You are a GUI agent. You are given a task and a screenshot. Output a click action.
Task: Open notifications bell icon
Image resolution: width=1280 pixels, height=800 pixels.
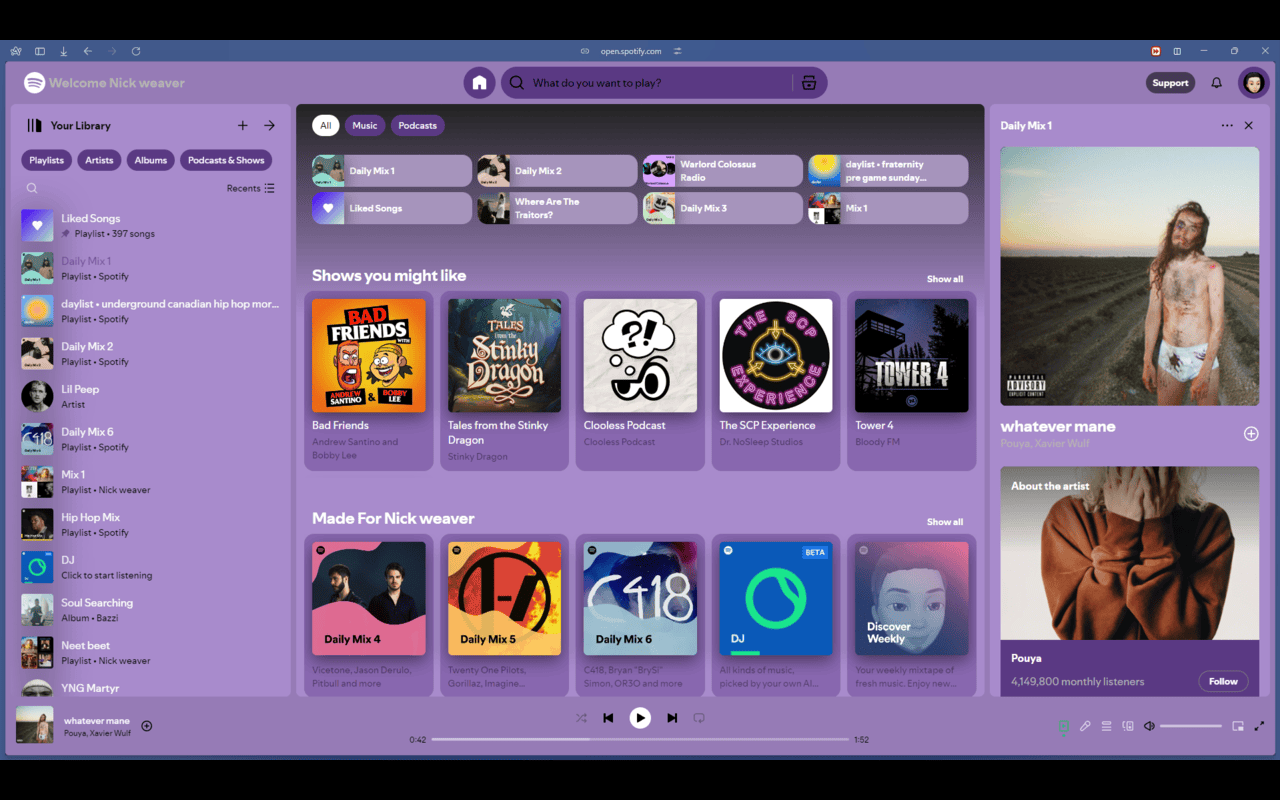coord(1216,83)
